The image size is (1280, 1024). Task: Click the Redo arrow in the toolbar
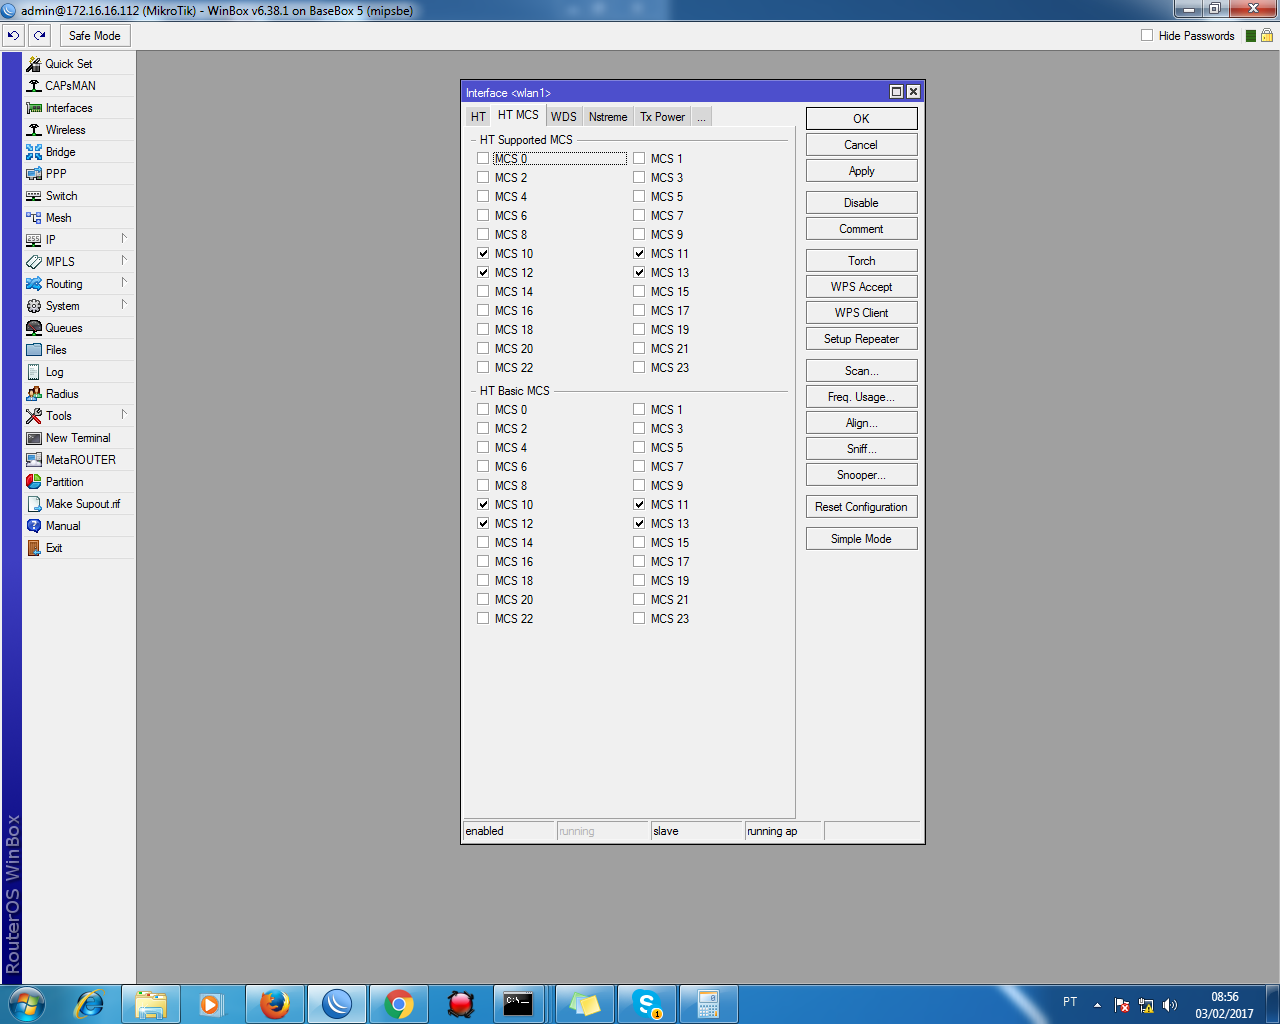[x=39, y=35]
